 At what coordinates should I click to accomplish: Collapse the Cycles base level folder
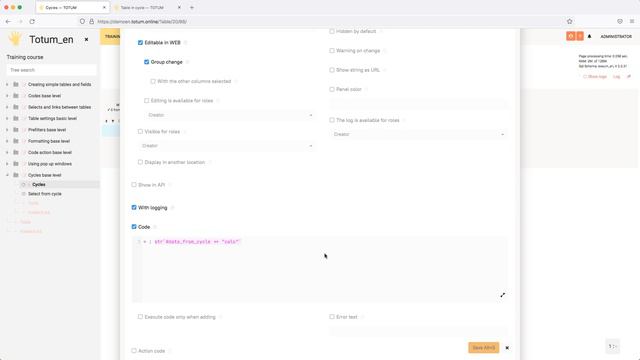7,175
